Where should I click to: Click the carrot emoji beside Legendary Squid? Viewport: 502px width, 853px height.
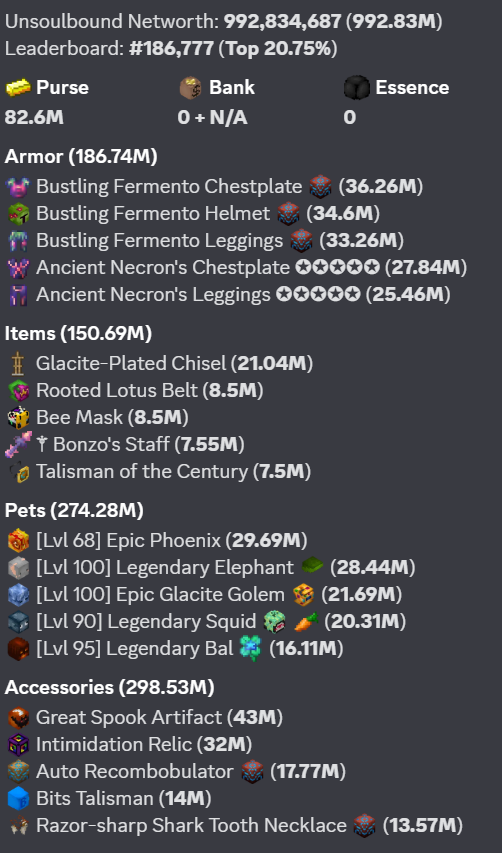[306, 621]
